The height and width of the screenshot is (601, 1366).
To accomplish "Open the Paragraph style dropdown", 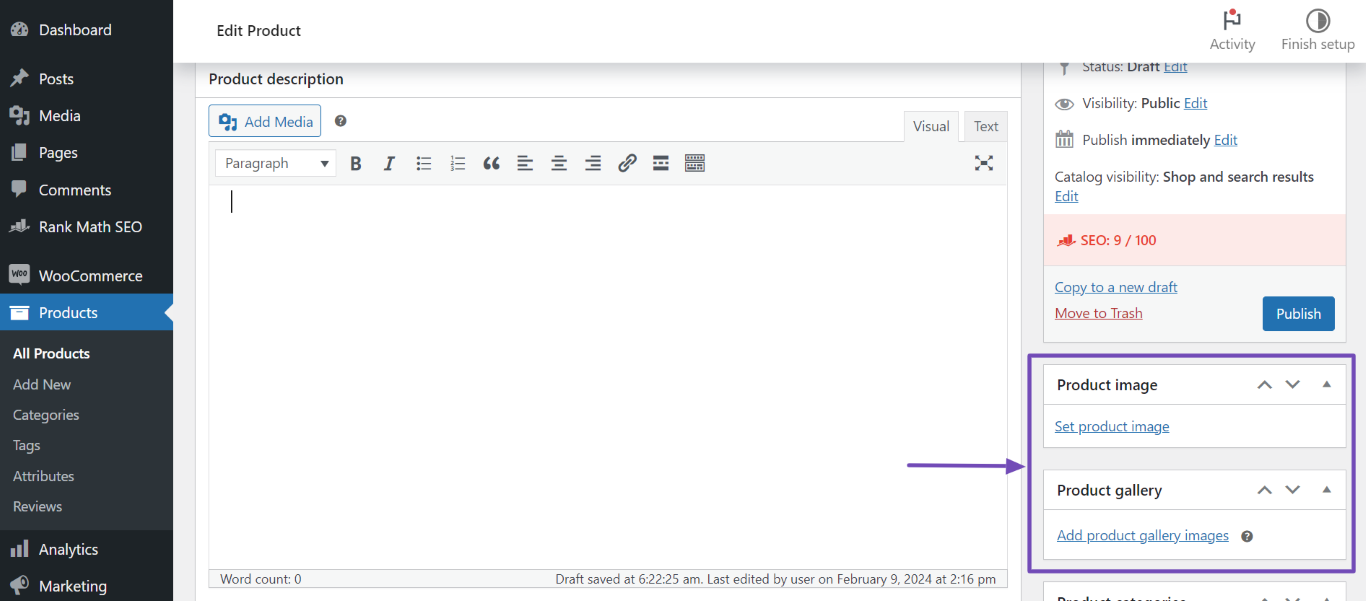I will click(x=275, y=162).
